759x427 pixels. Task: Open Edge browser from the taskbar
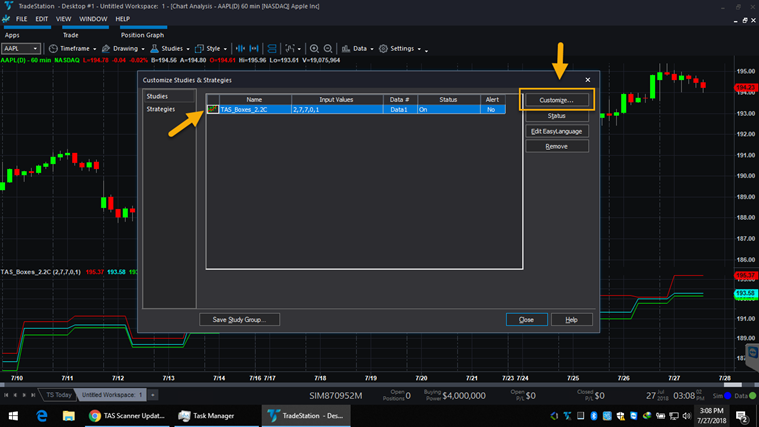coord(42,416)
